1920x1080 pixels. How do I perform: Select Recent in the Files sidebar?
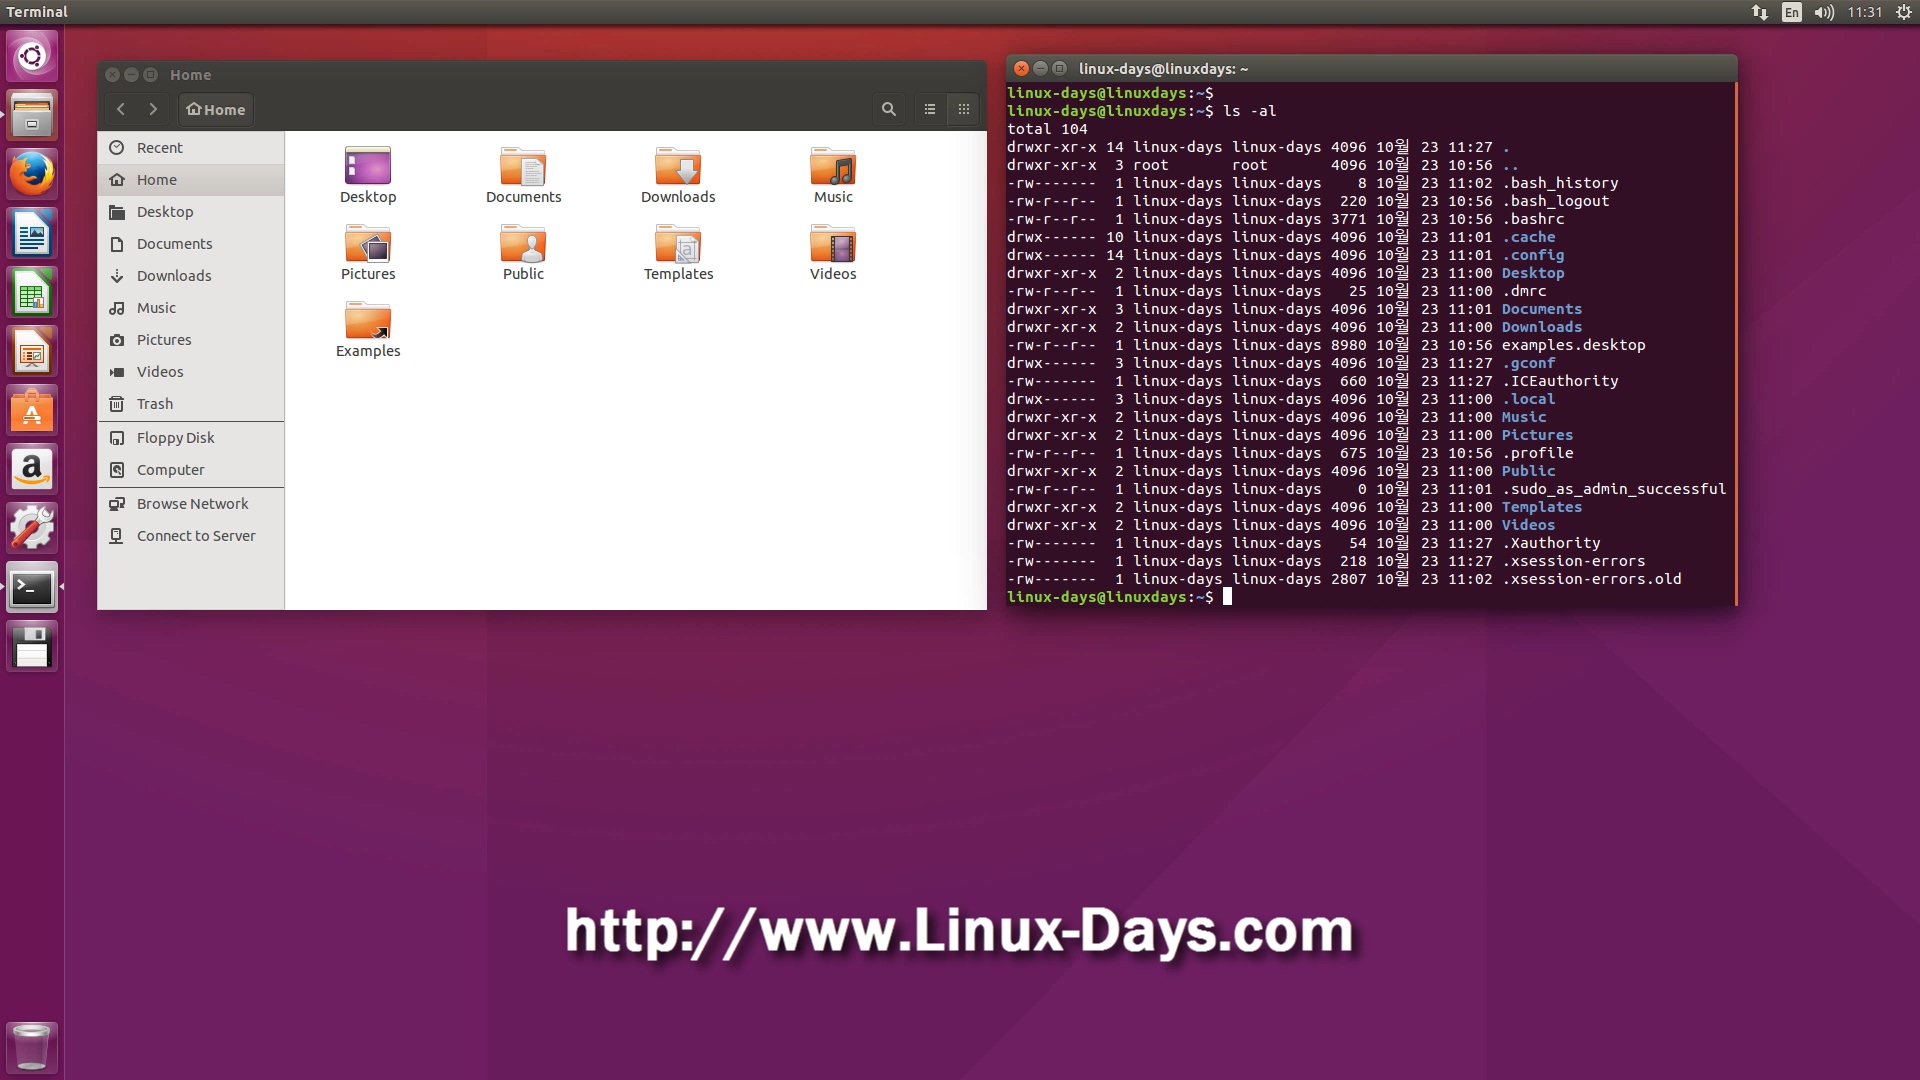coord(191,147)
